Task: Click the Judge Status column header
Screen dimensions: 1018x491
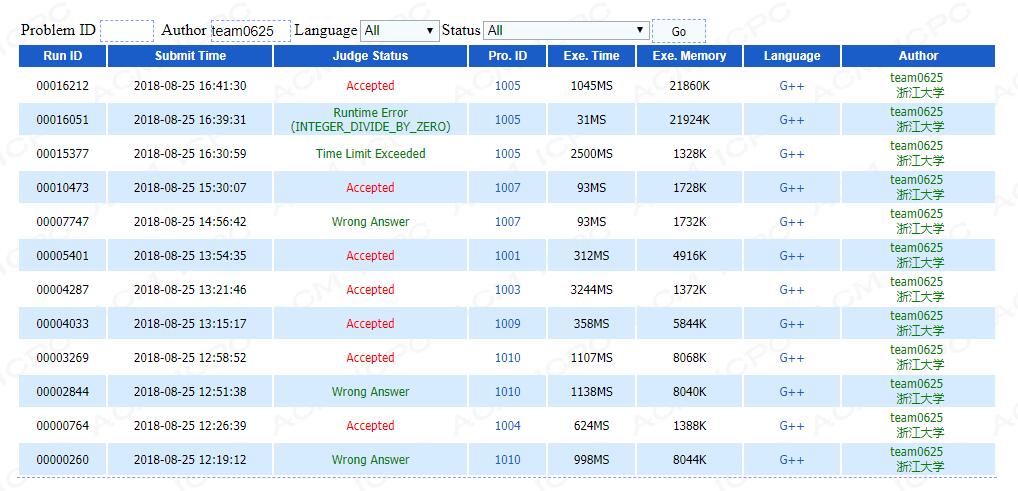Action: 370,56
